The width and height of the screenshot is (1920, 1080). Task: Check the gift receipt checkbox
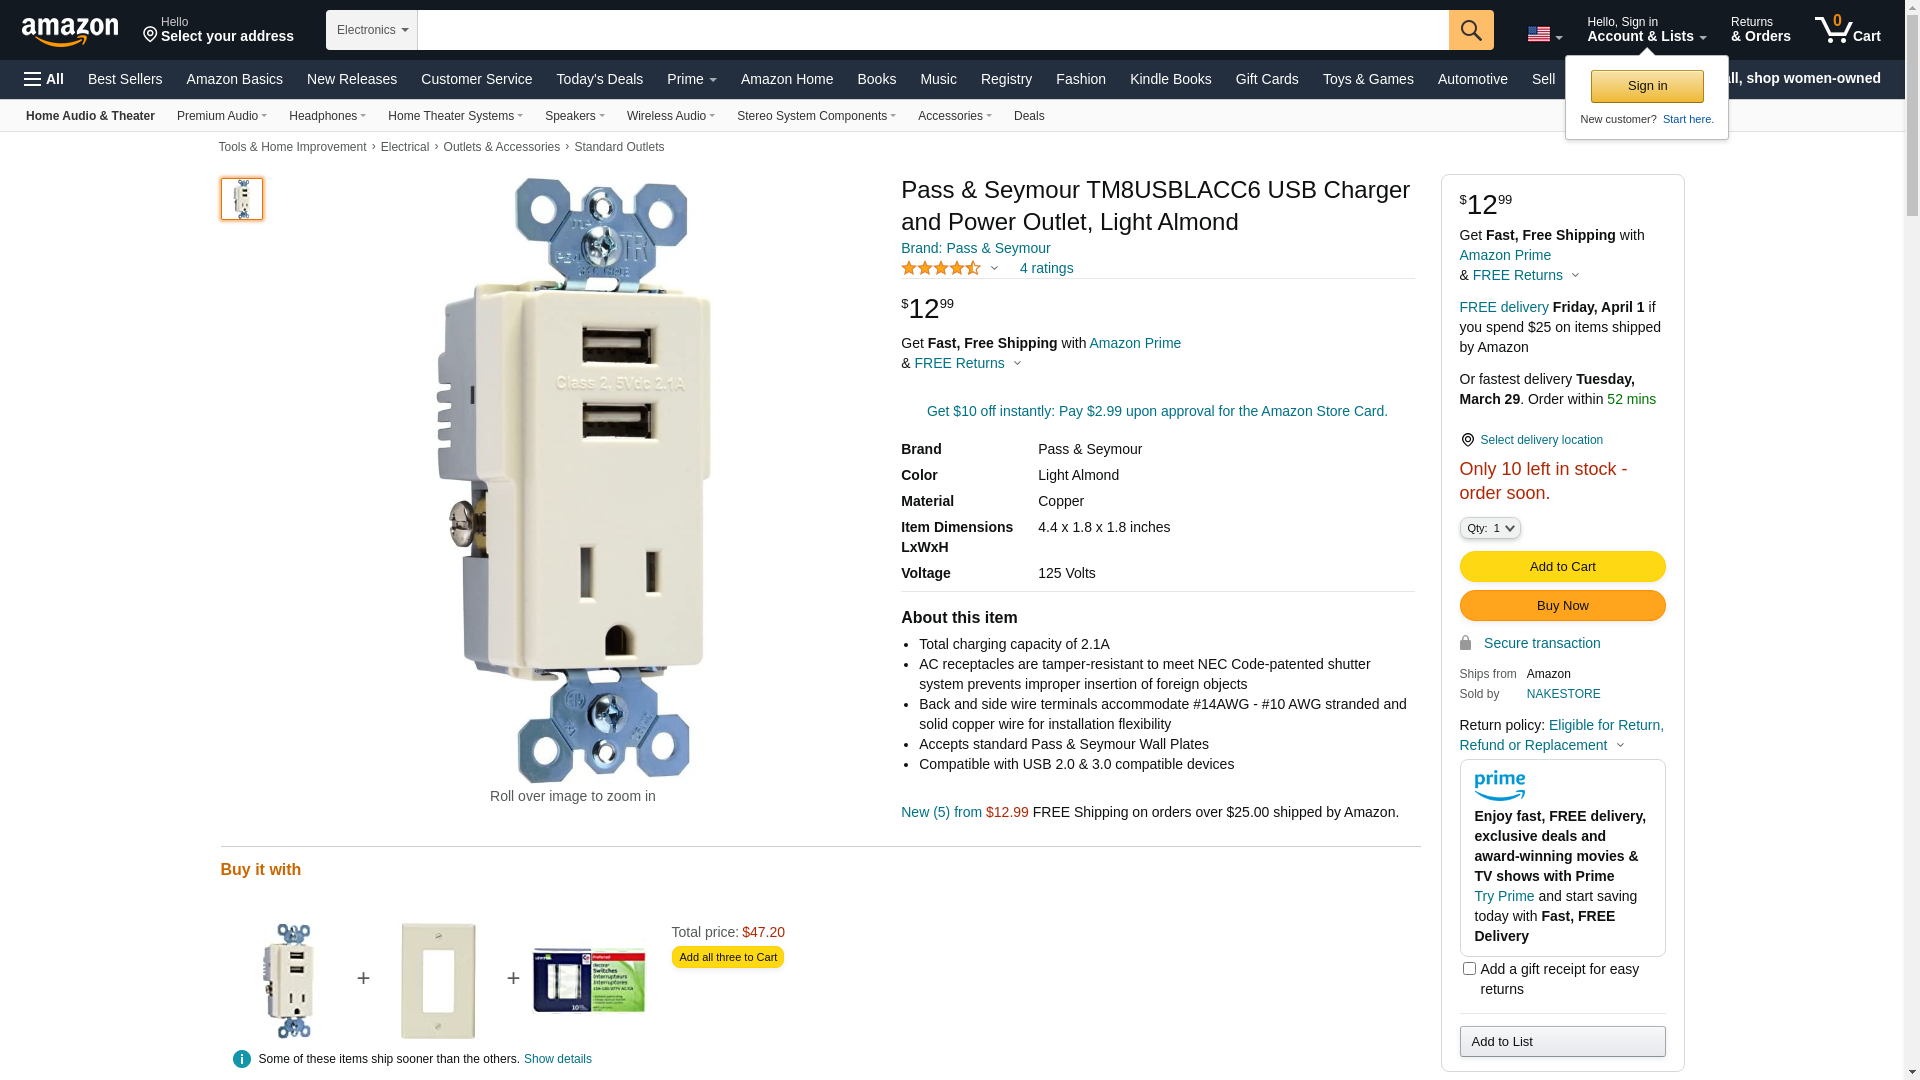[1469, 968]
